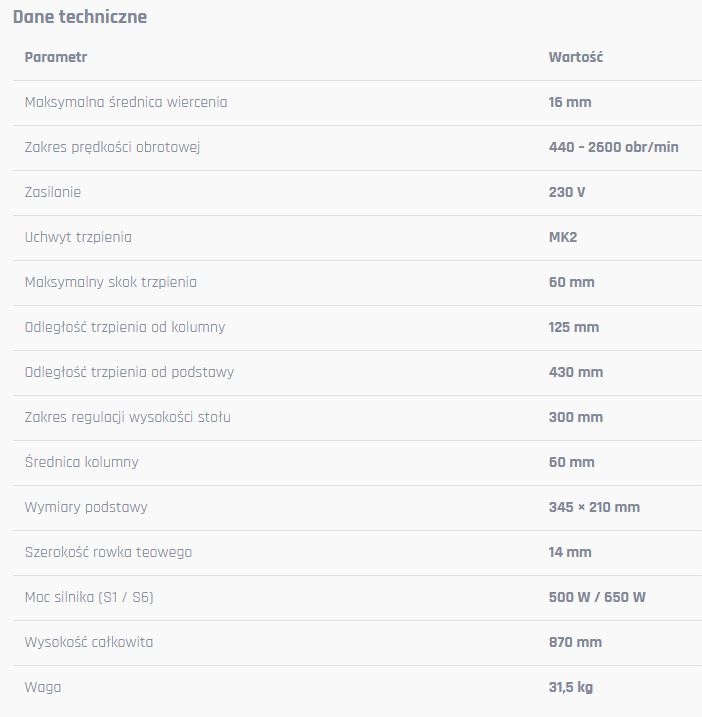
Task: Select the 'MK2' spindle holder value
Action: [563, 237]
